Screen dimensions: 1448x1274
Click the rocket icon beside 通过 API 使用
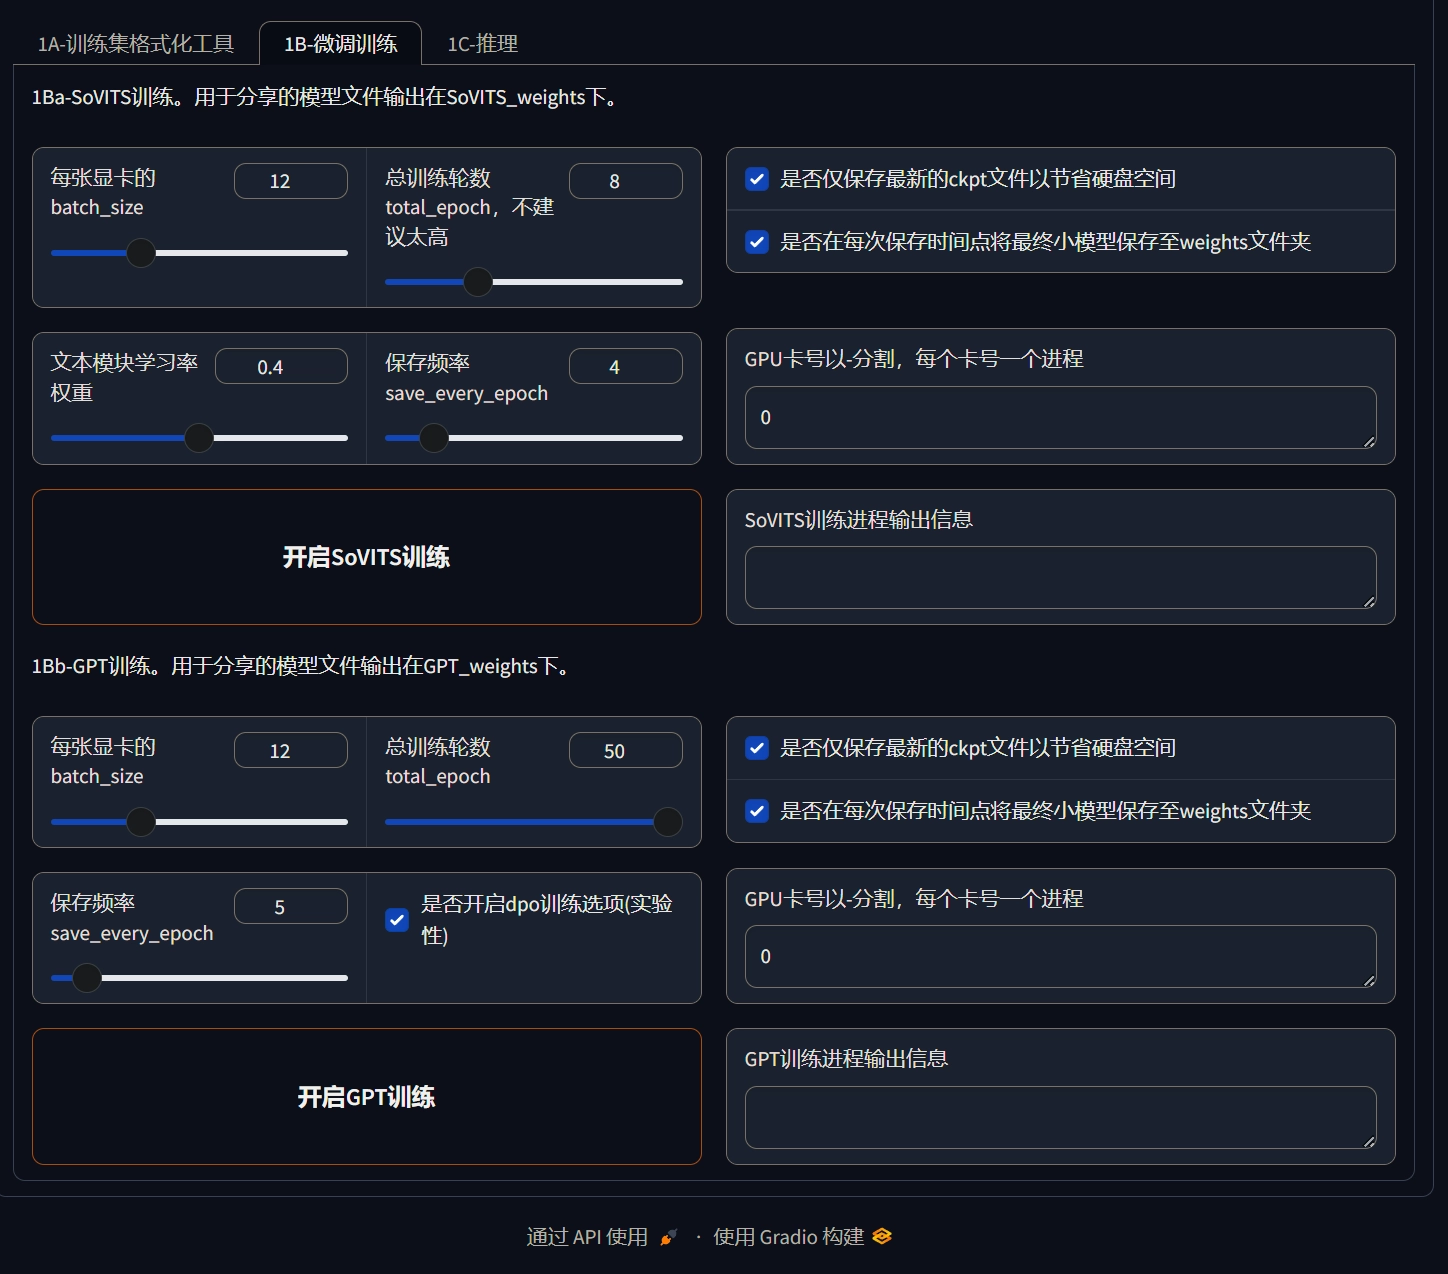point(668,1238)
